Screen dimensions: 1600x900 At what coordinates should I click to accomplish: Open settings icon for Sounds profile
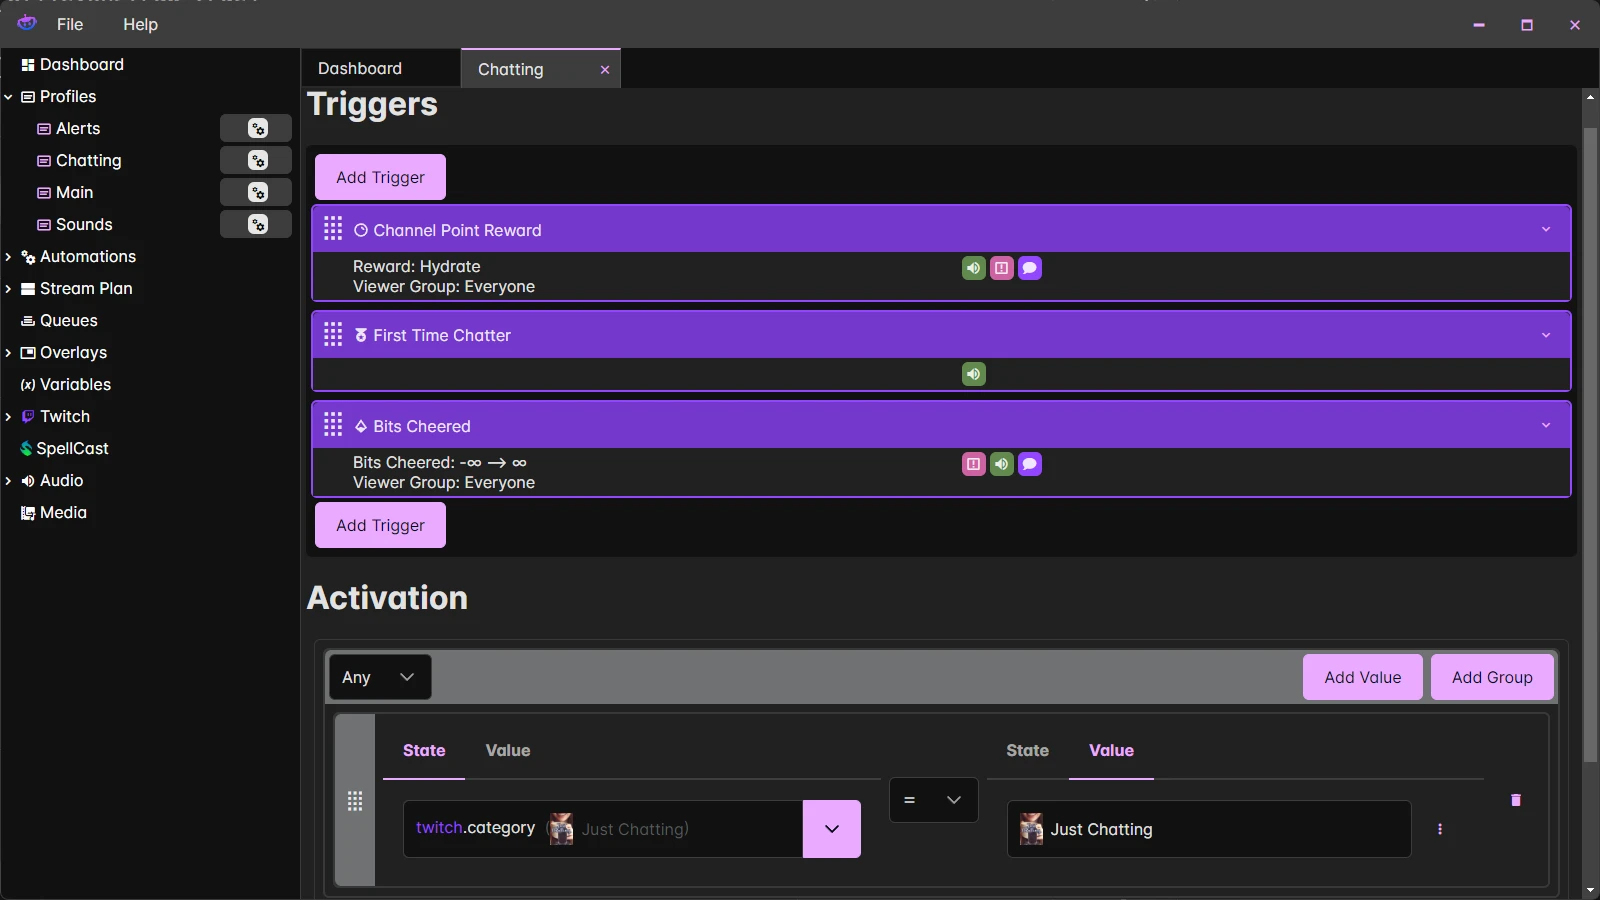click(256, 224)
